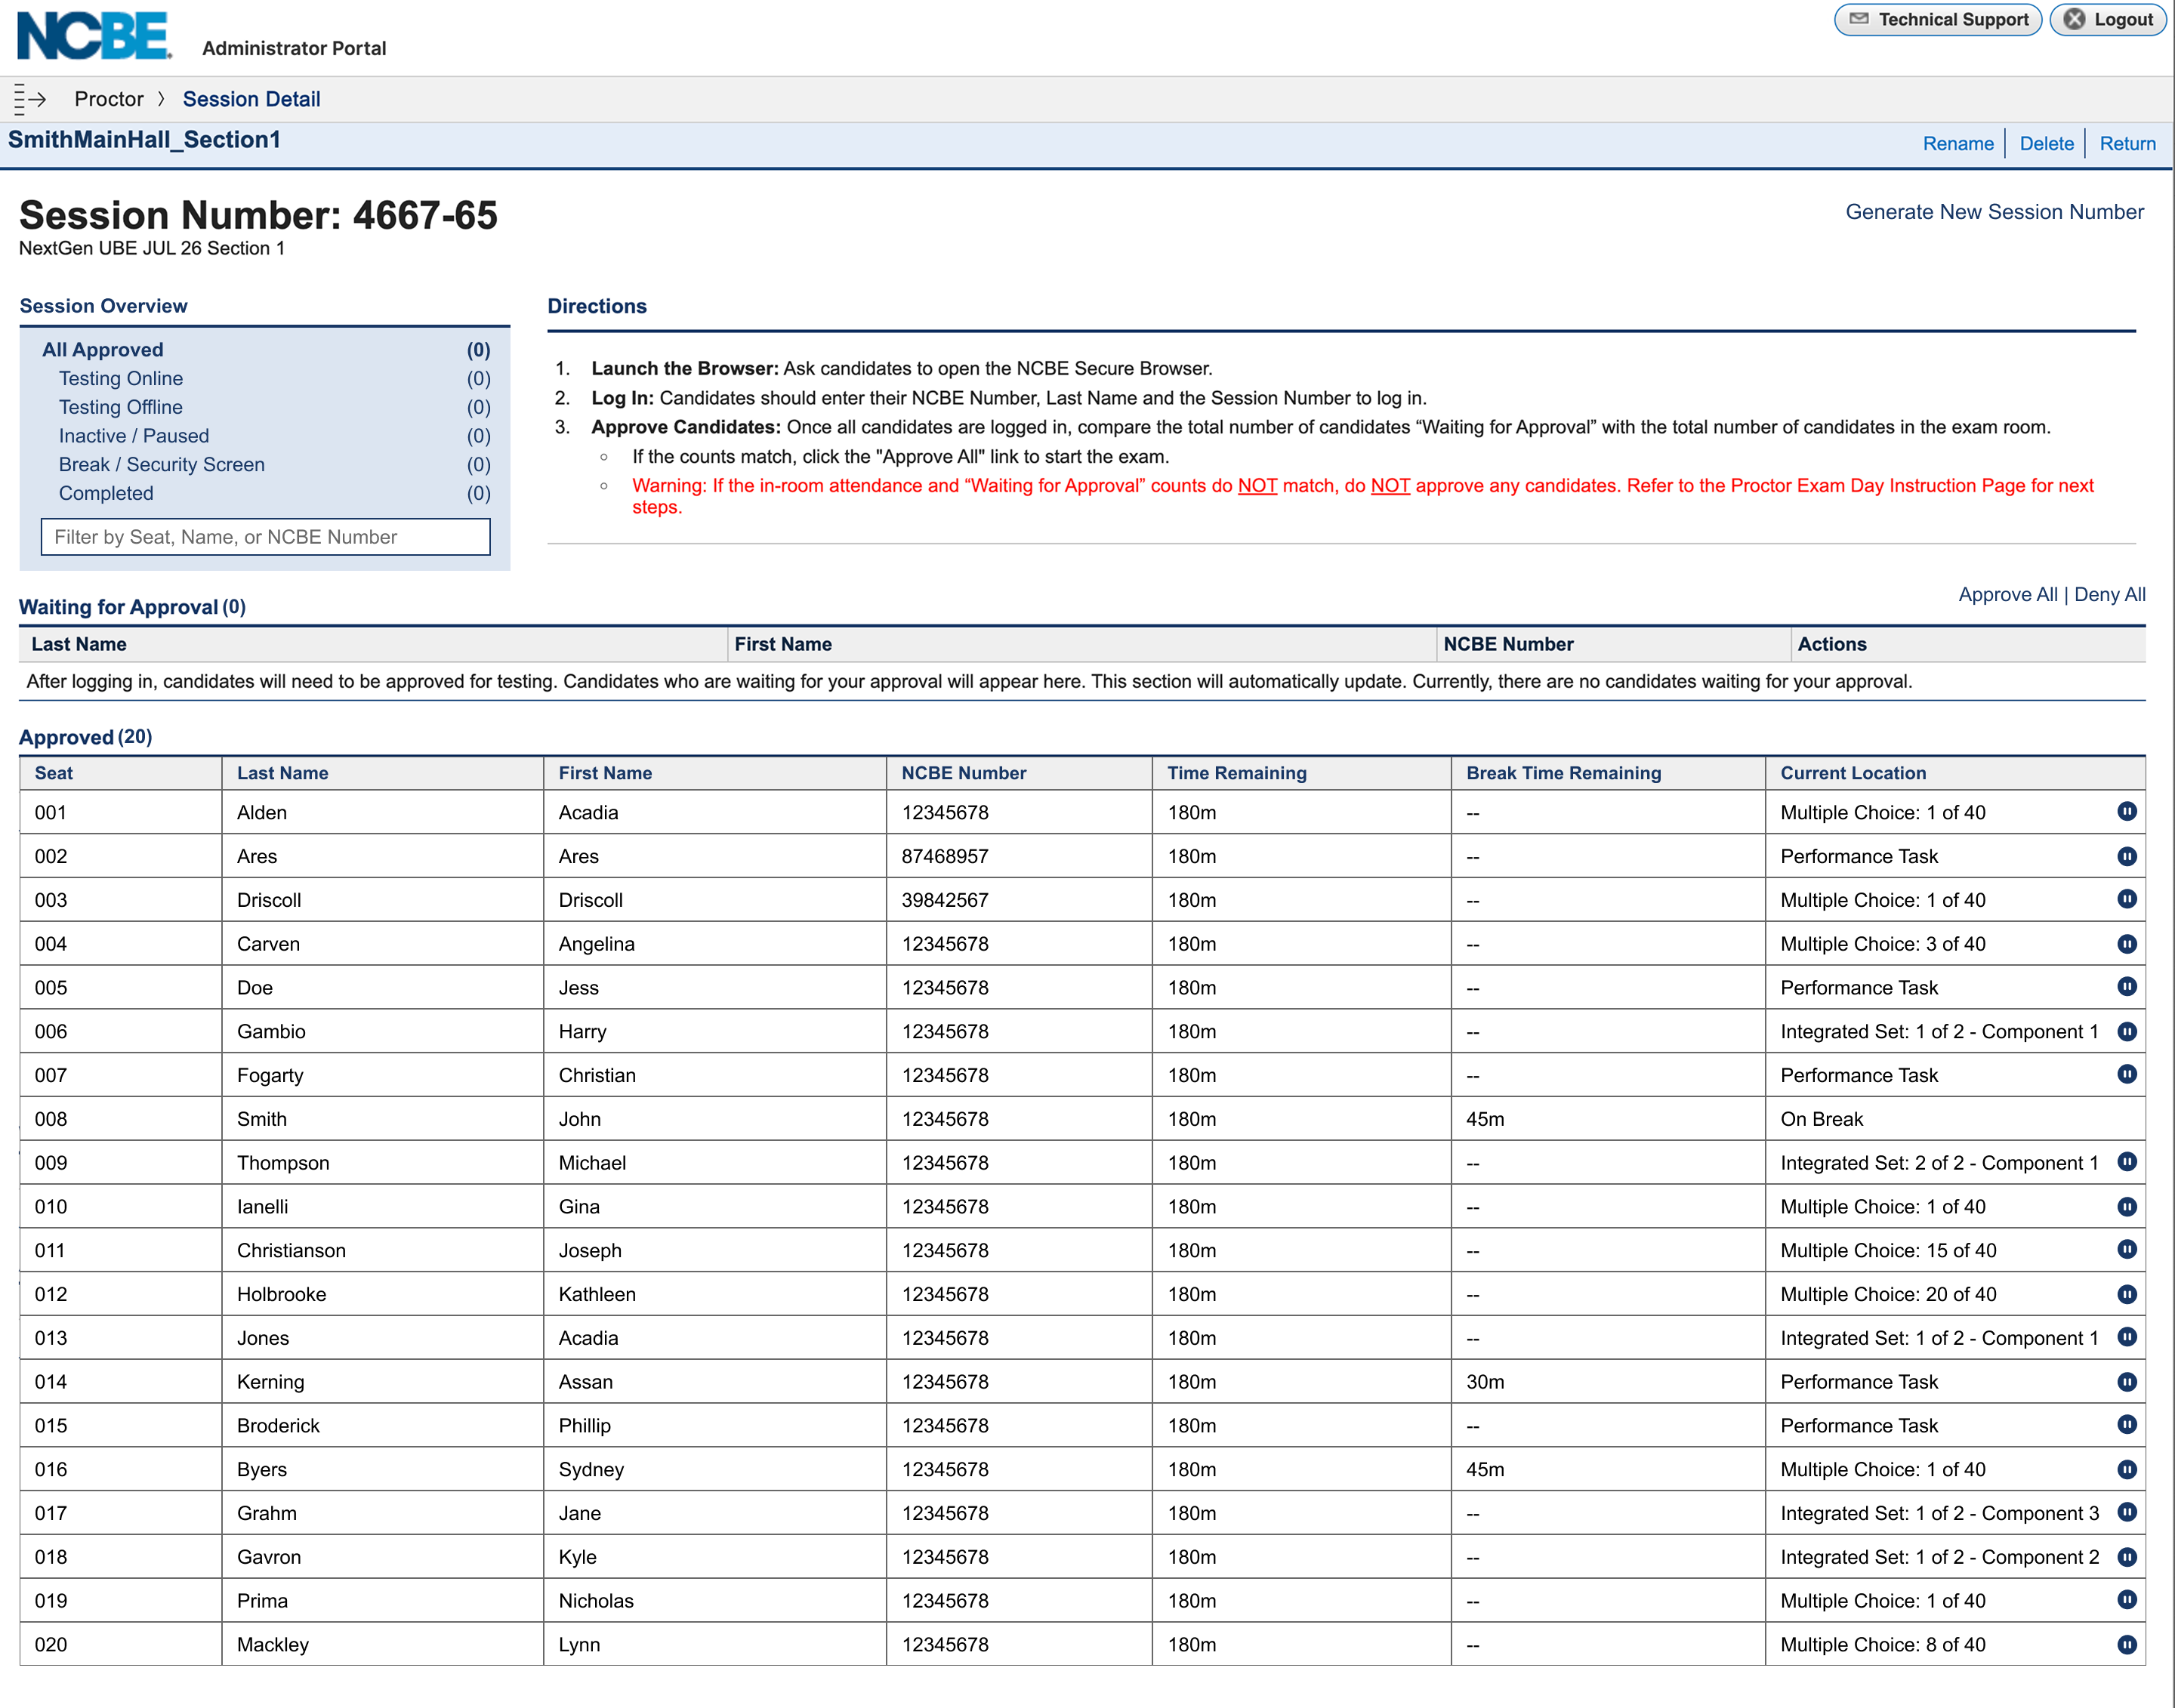Approve all waiting candidates
The height and width of the screenshot is (1708, 2175).
click(x=2007, y=594)
